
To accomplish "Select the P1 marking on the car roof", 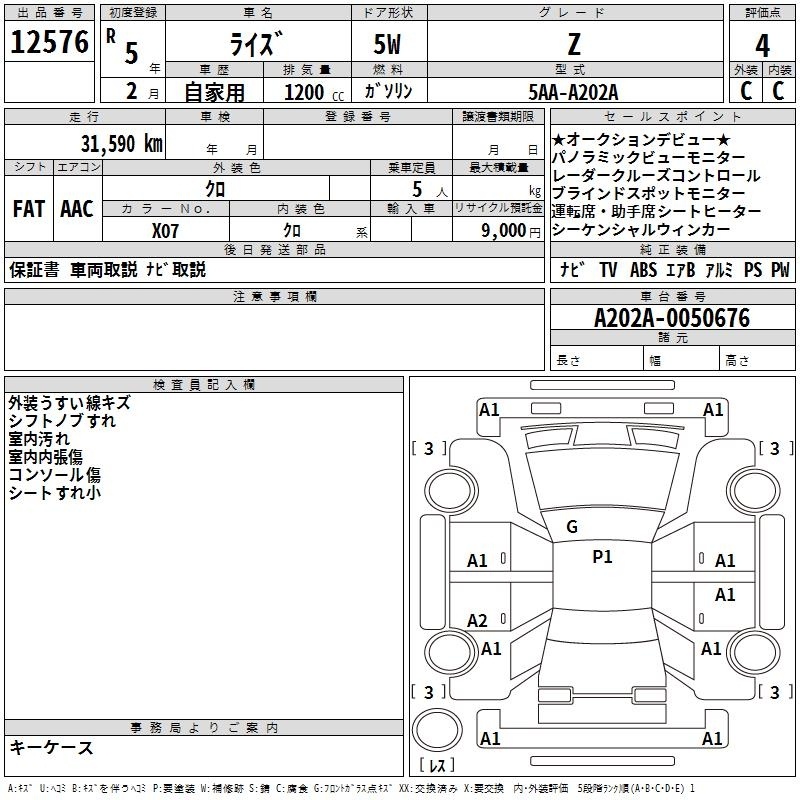I will pyautogui.click(x=602, y=557).
